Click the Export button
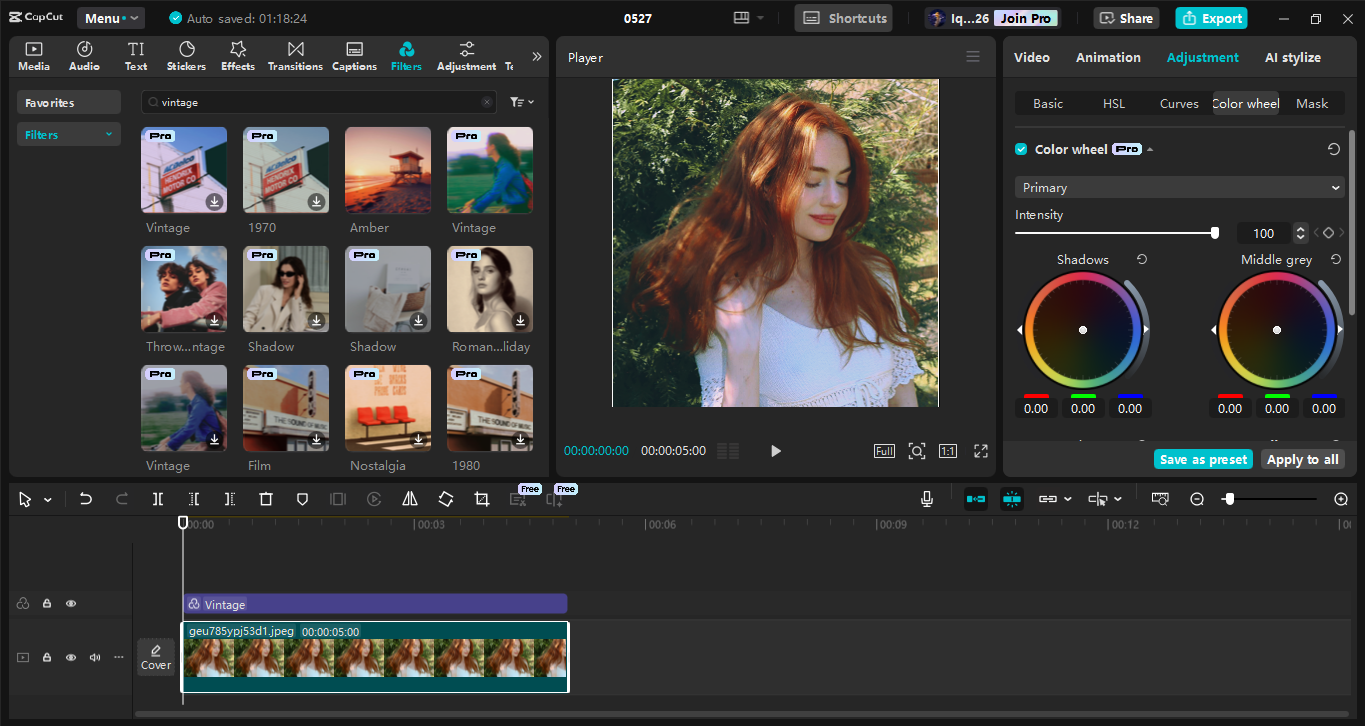 (1211, 17)
